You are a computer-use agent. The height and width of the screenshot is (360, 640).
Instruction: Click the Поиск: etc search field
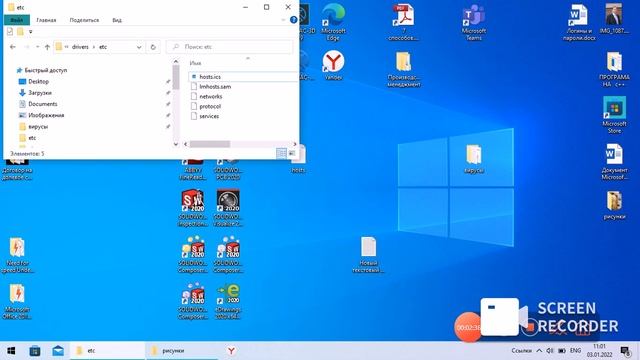[x=230, y=47]
